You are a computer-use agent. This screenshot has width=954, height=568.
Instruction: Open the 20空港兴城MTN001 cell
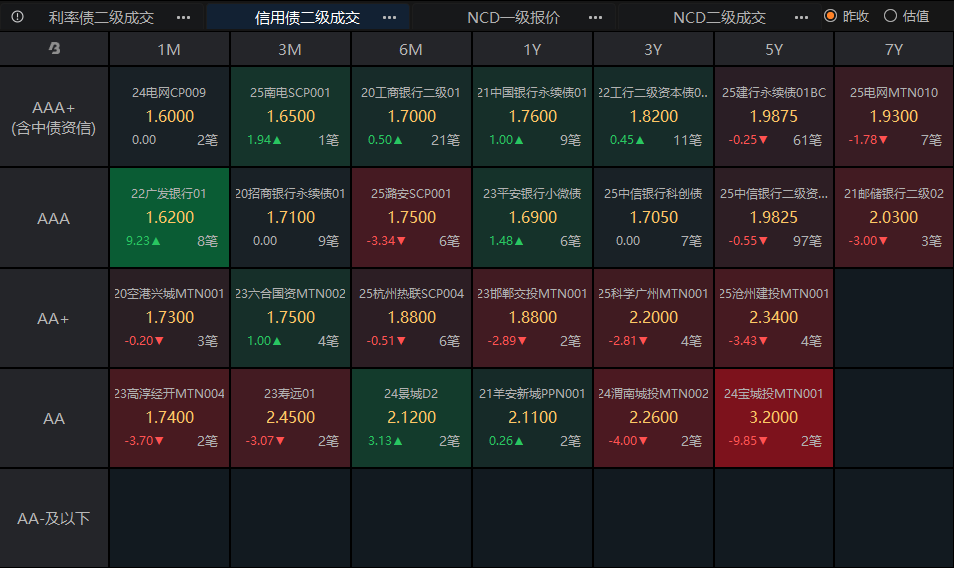169,318
